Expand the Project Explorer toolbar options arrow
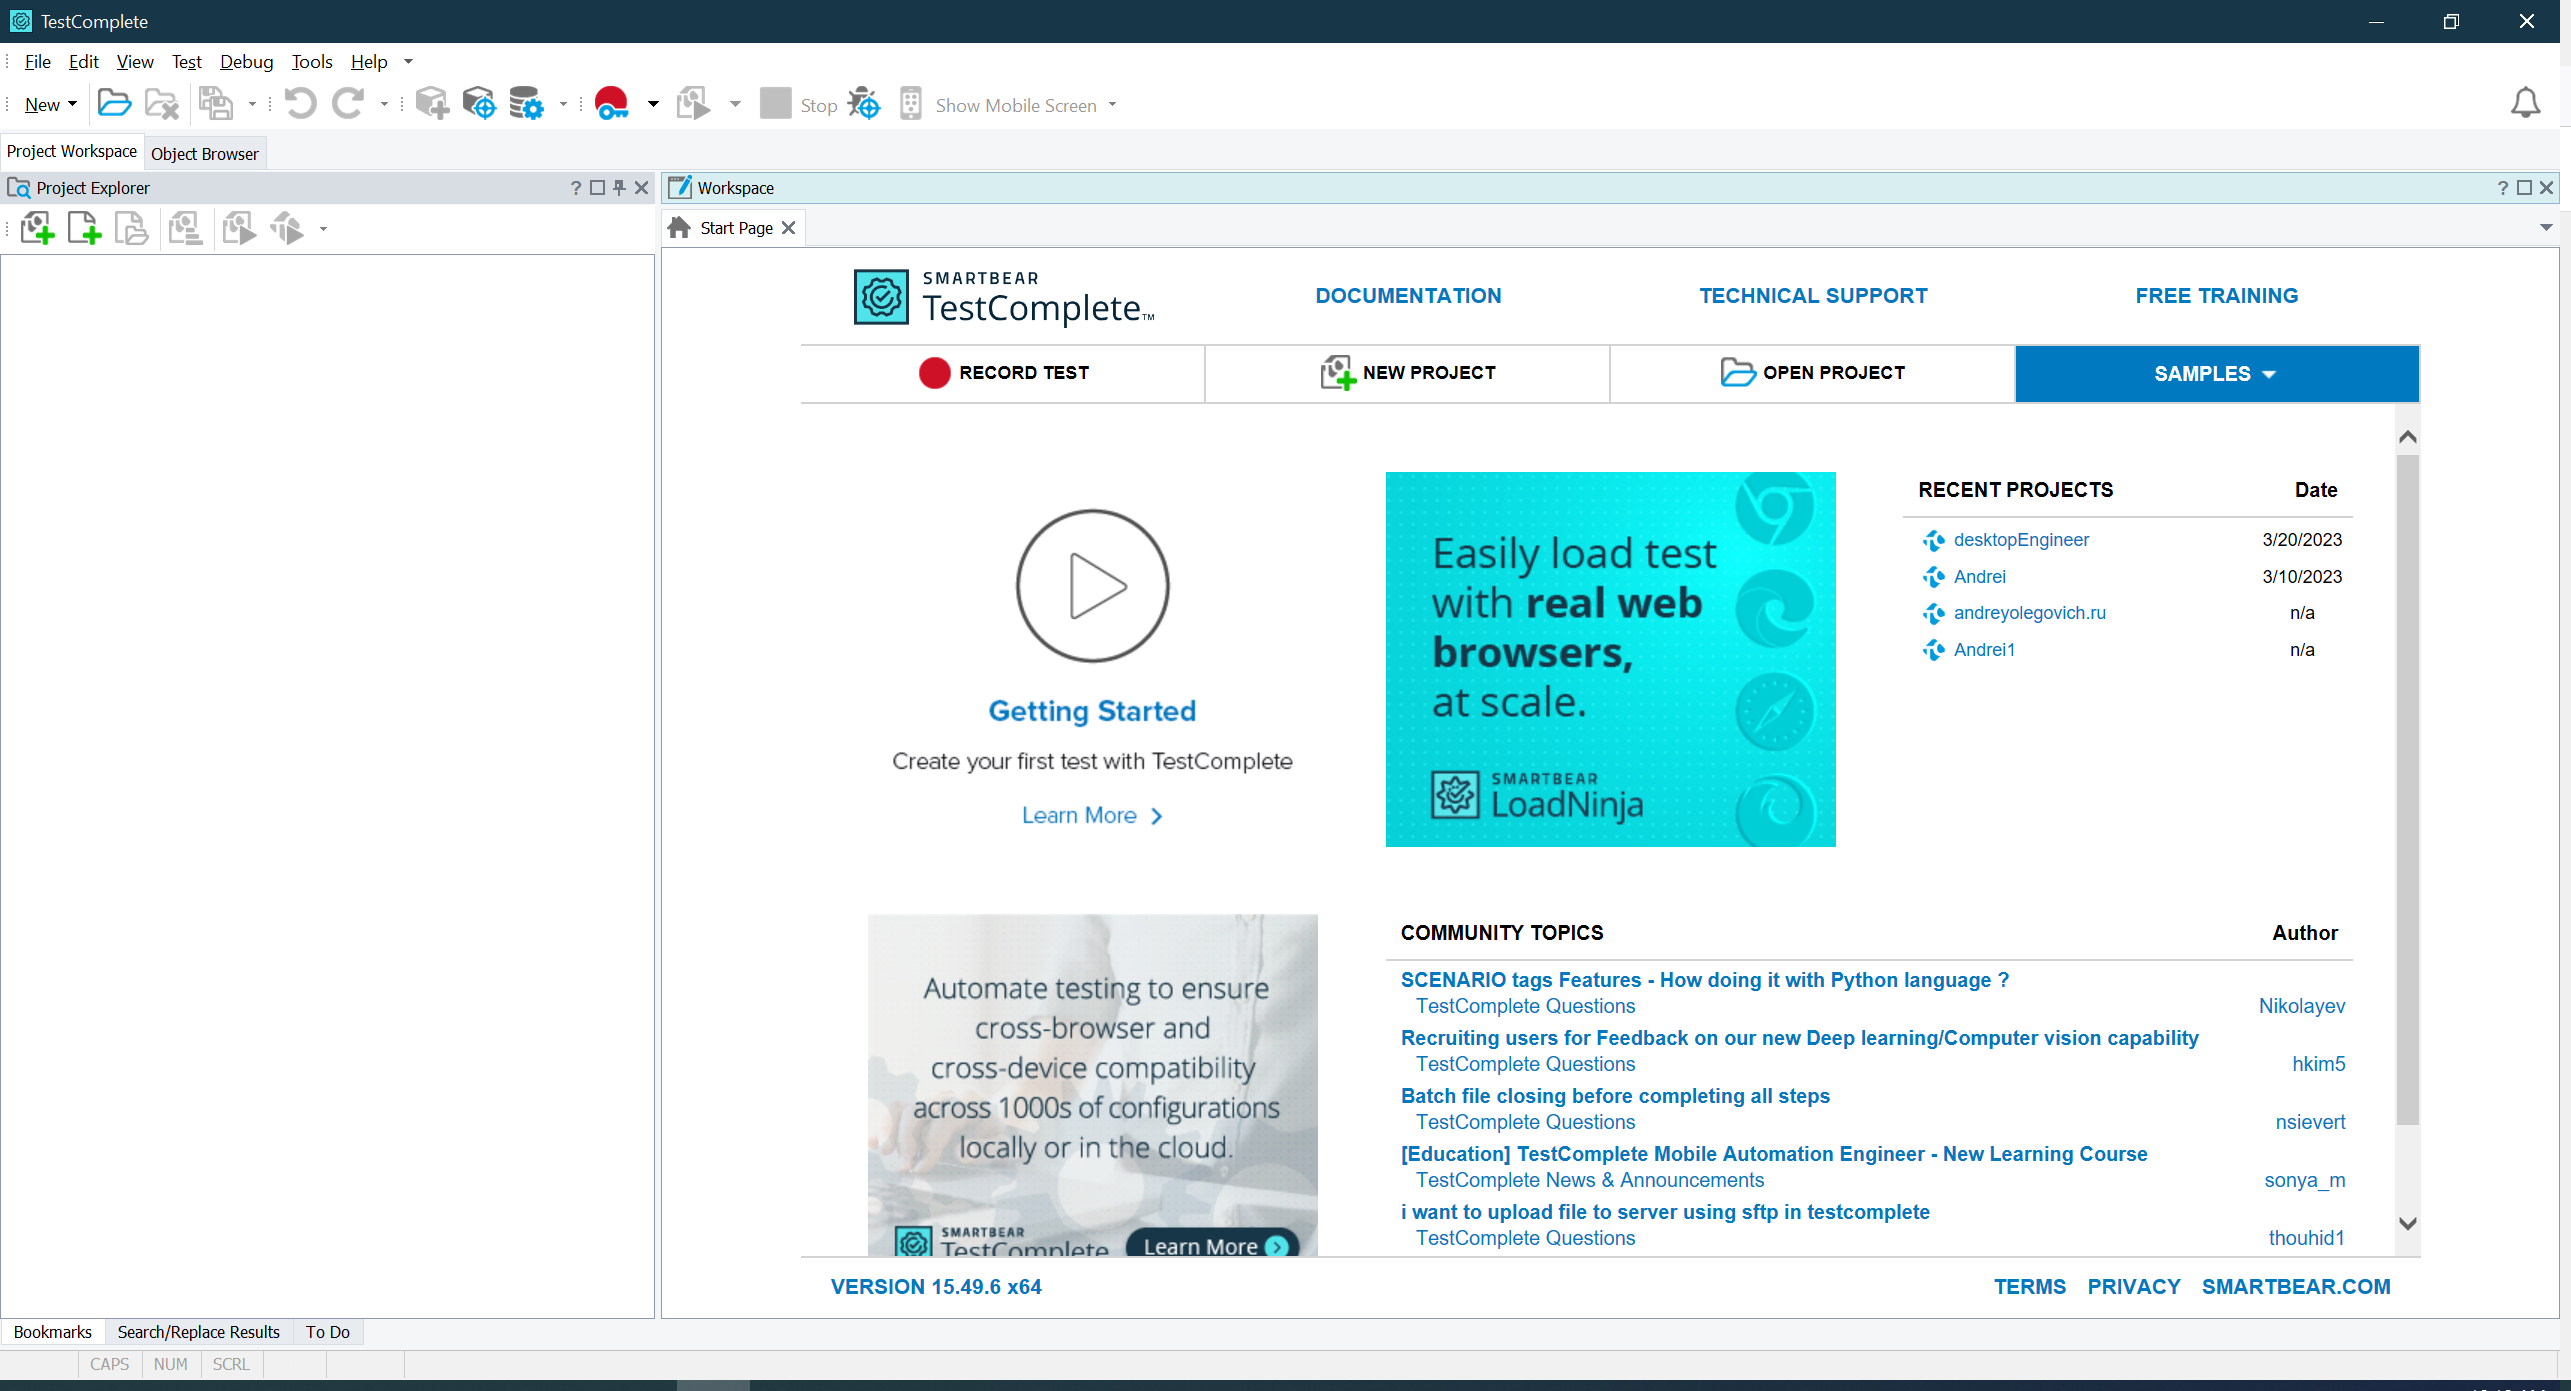The width and height of the screenshot is (2571, 1391). pyautogui.click(x=323, y=229)
